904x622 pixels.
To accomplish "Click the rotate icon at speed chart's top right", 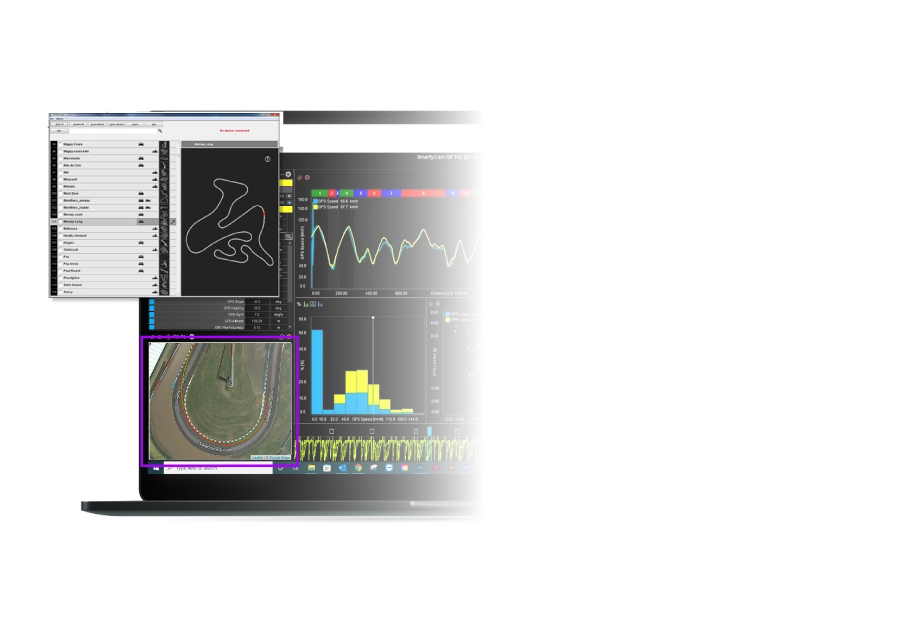I will click(x=479, y=178).
